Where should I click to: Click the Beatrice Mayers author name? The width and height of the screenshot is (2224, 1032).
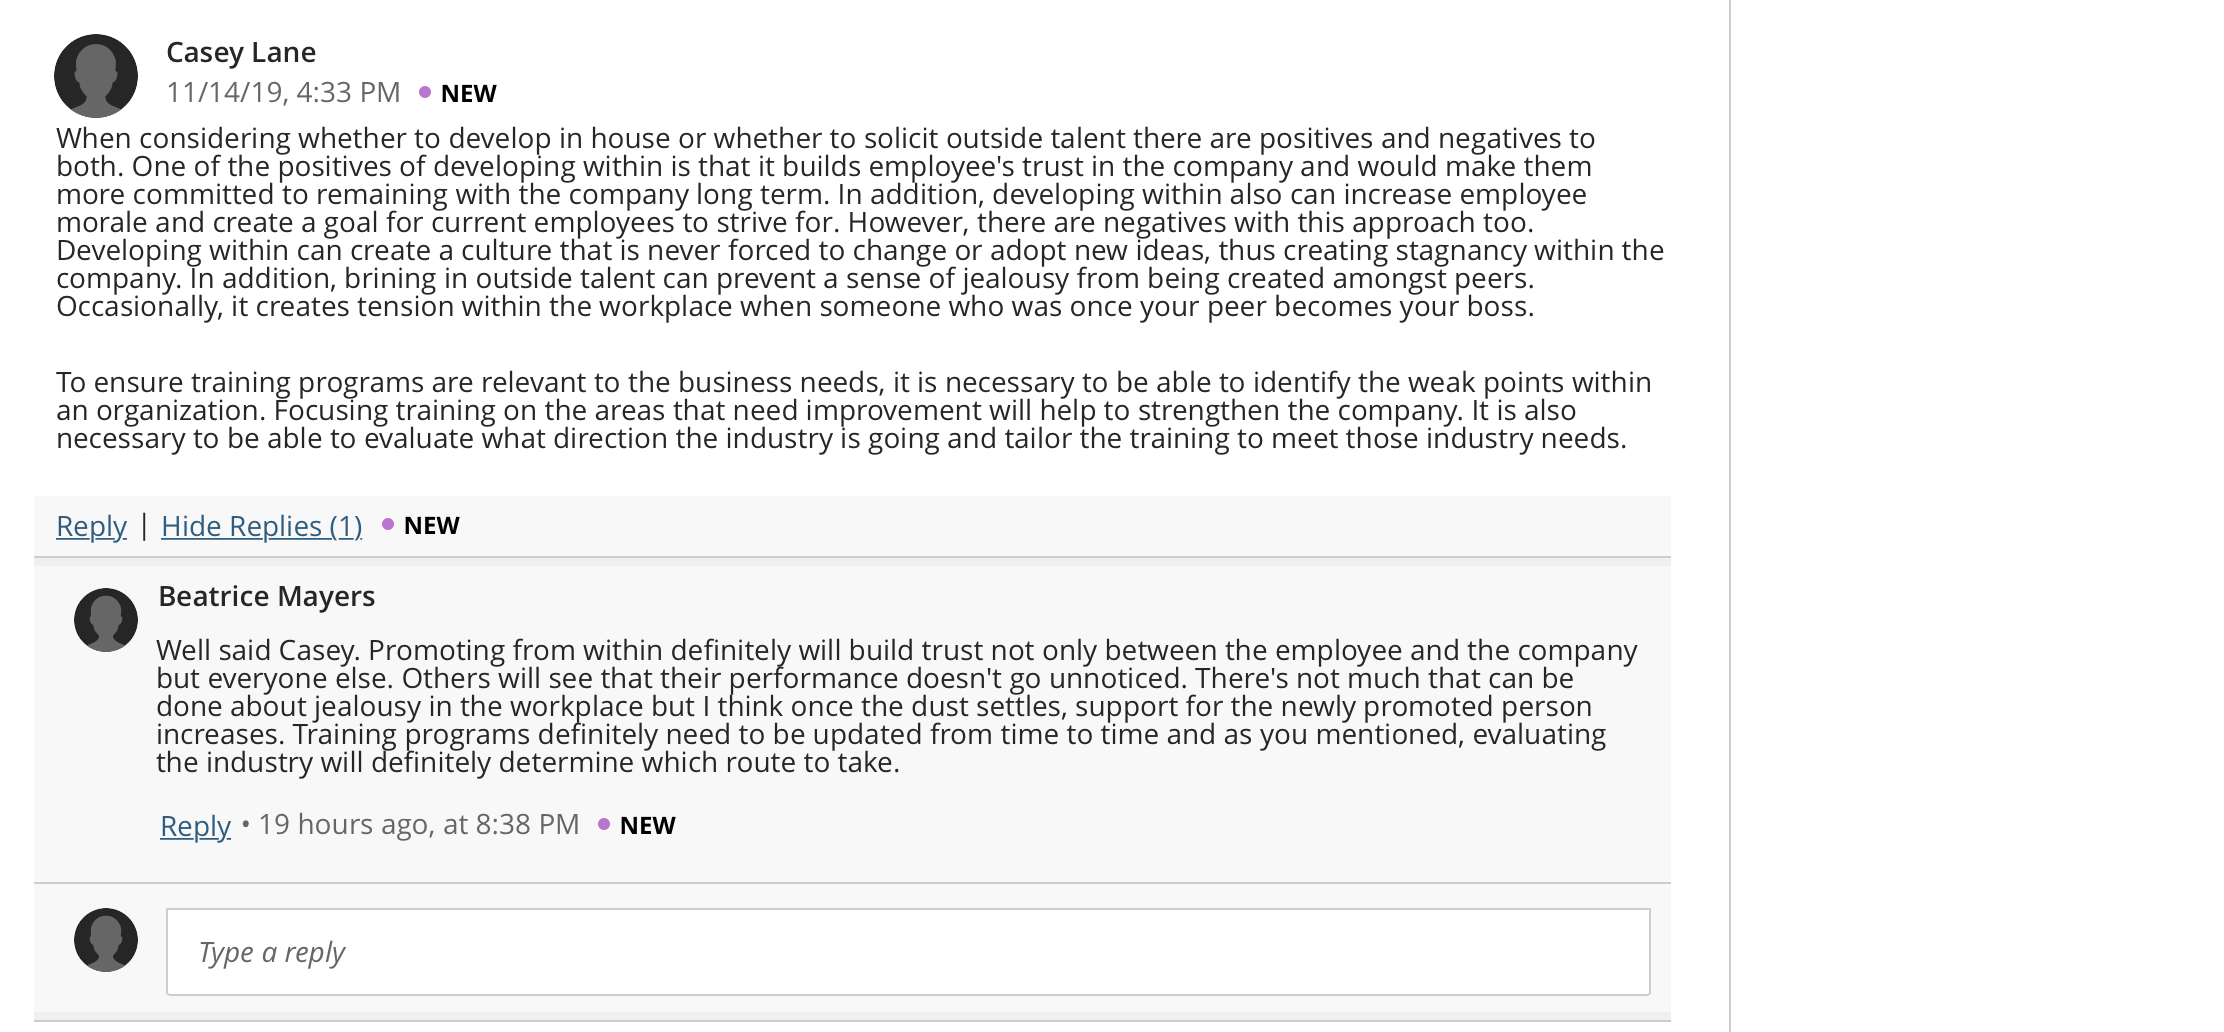[x=267, y=596]
